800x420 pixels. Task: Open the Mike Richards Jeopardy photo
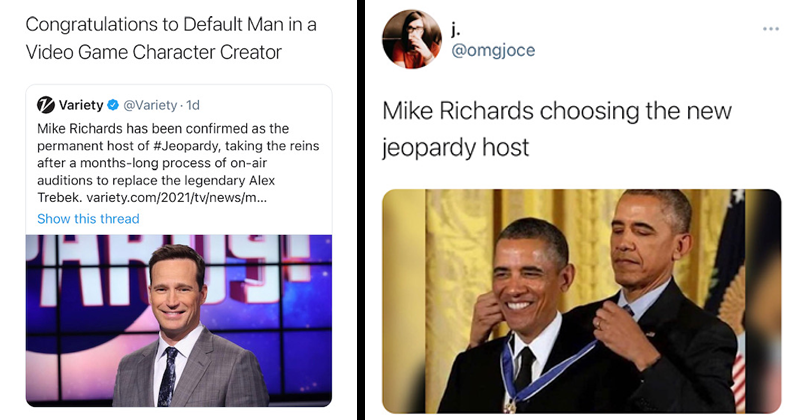pos(178,320)
